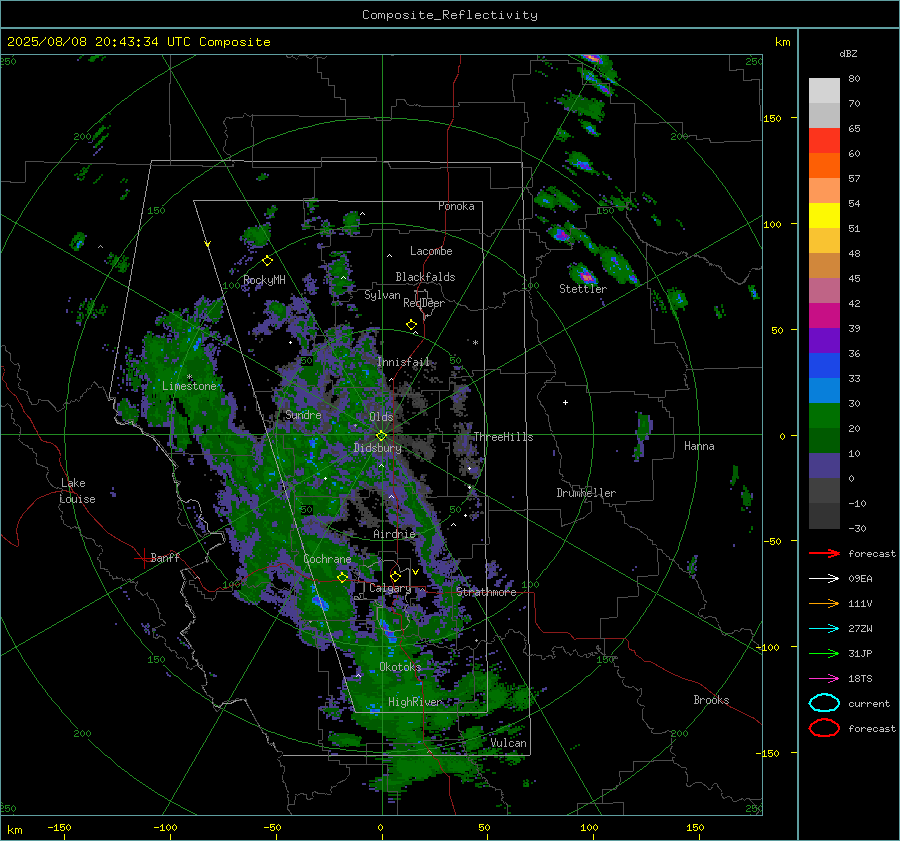Click the Blackfalds city label
Viewport: 900px width, 841px height.
coord(425,277)
